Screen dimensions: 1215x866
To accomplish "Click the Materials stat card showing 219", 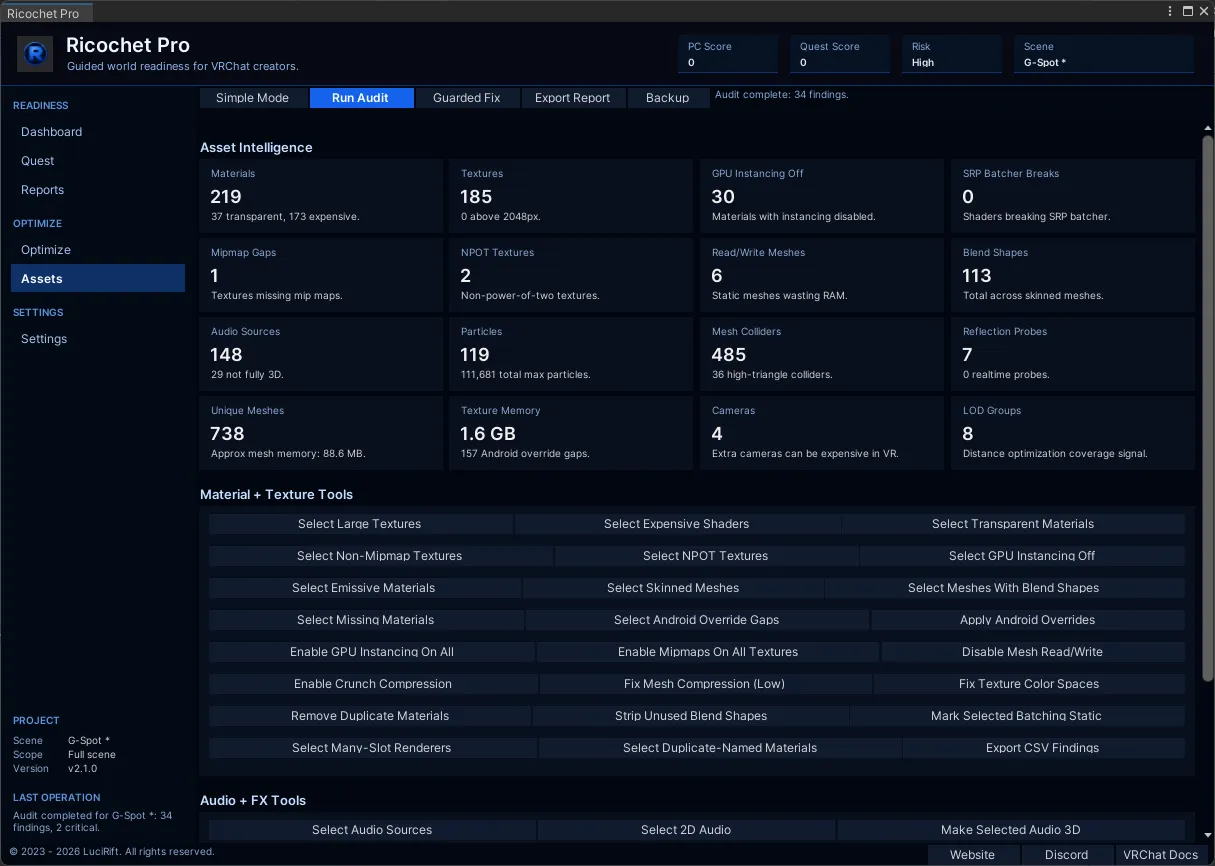I will 320,196.
